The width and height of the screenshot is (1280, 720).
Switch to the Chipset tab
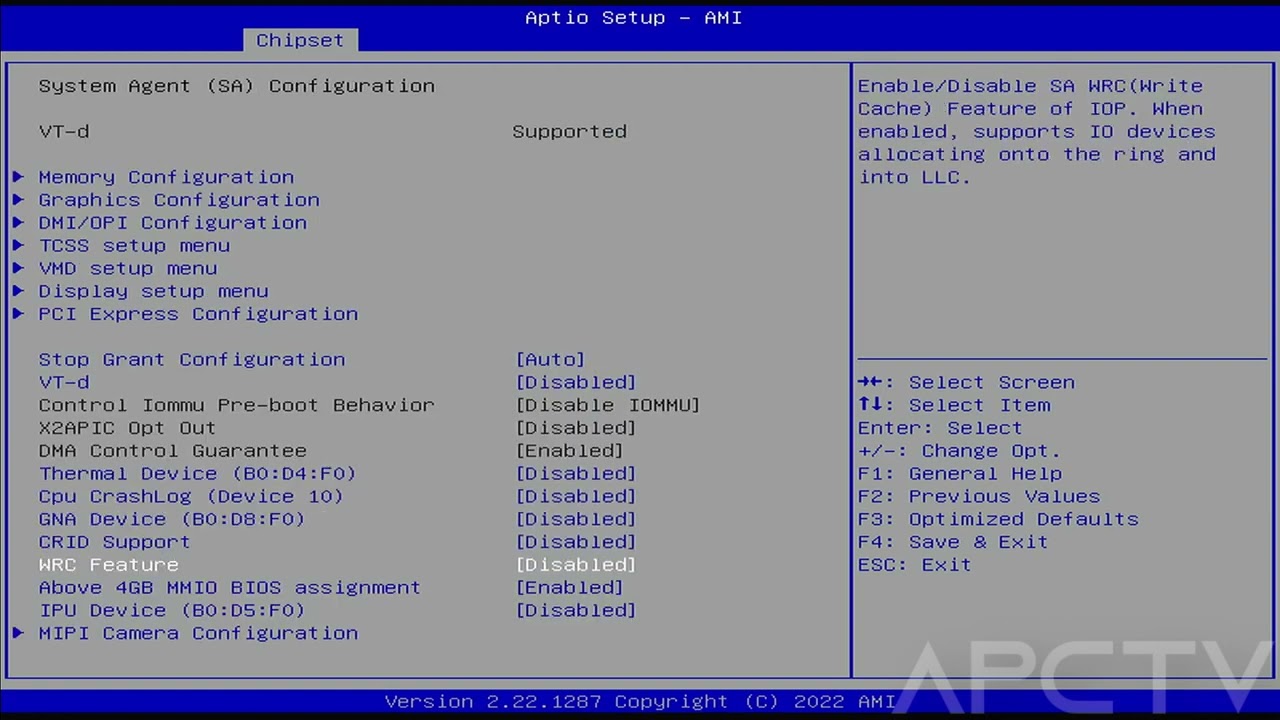click(299, 40)
